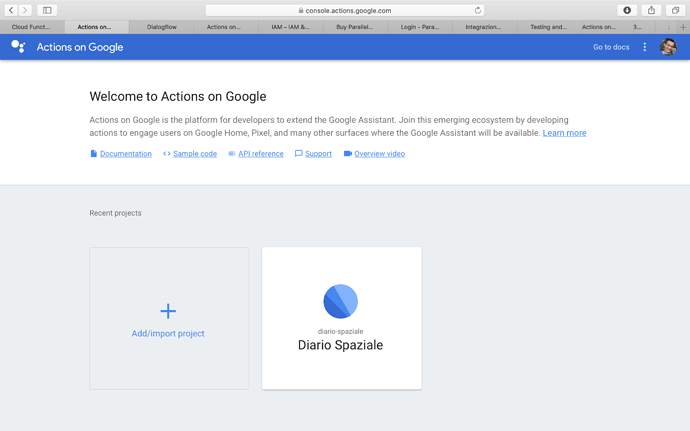This screenshot has width=690, height=431.
Task: Switch to the Cloud Functions tab
Action: tap(31, 27)
